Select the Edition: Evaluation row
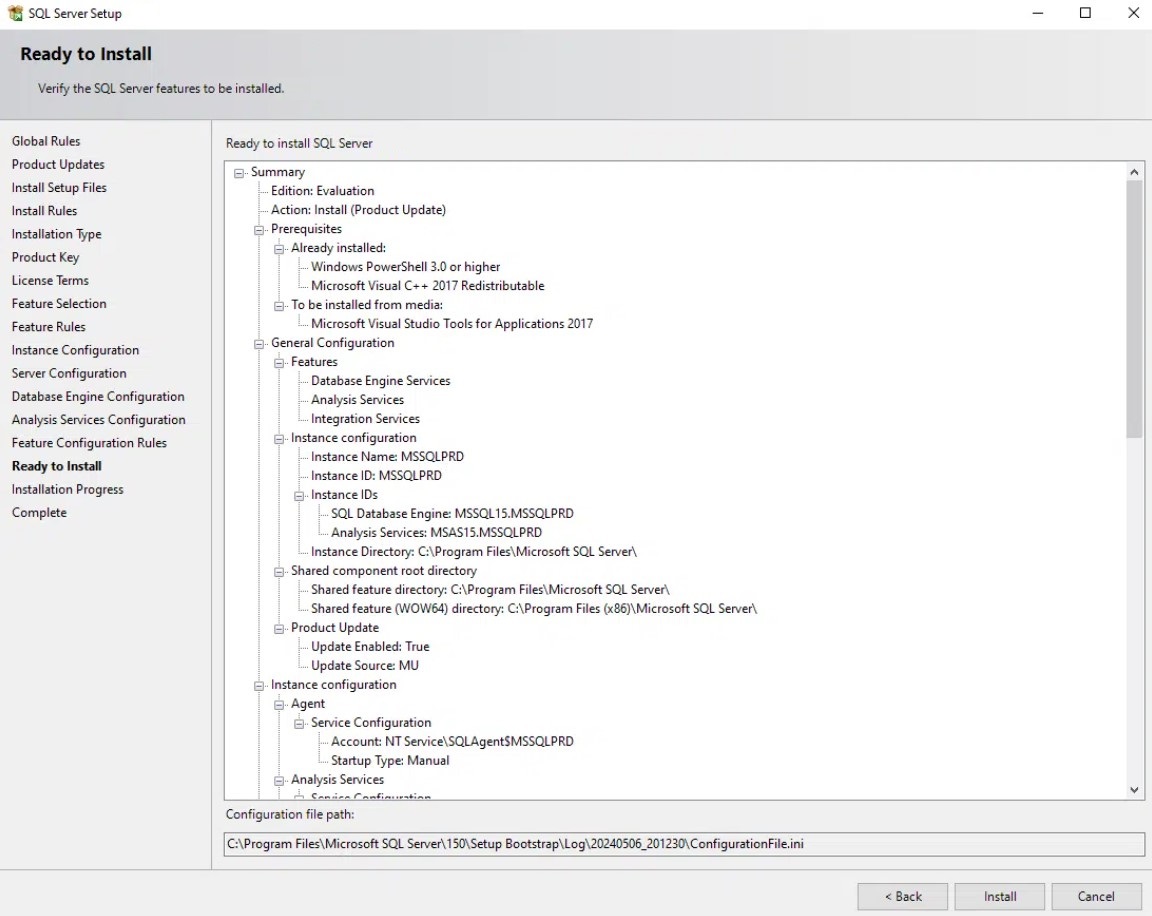Screen dimensions: 1152x916 click(x=323, y=191)
